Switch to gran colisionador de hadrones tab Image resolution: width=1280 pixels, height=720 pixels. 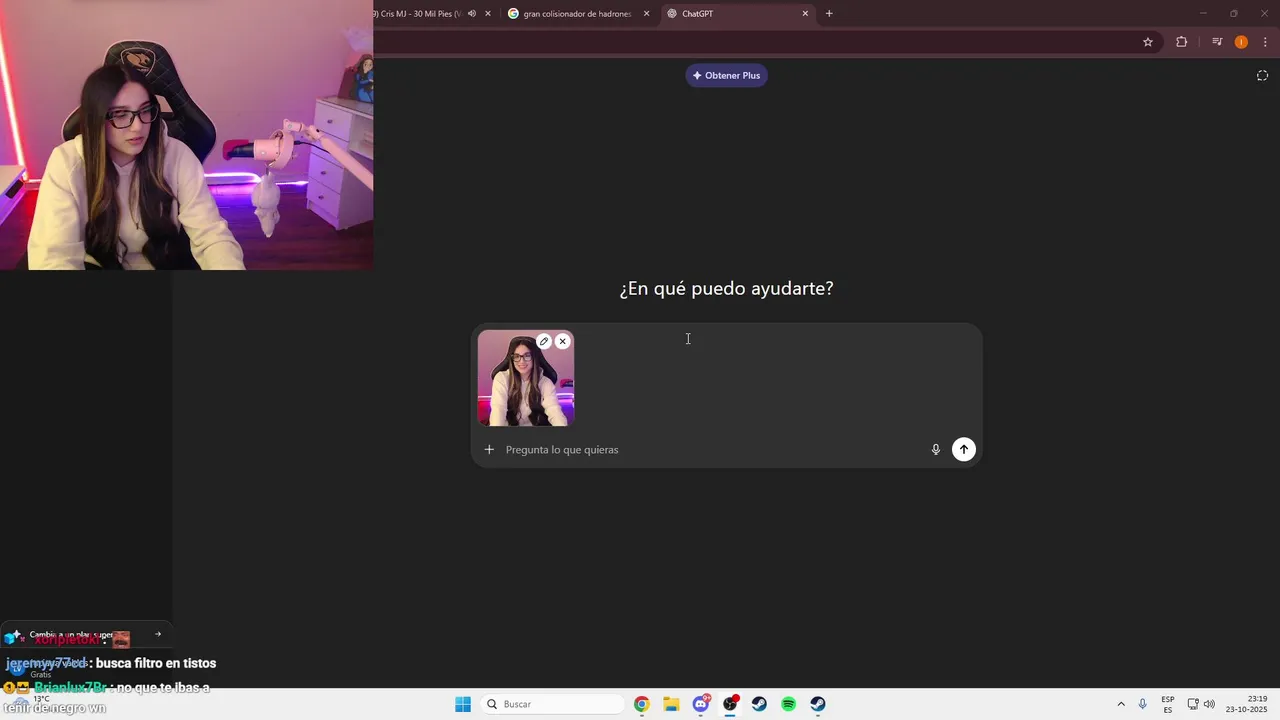(x=577, y=14)
